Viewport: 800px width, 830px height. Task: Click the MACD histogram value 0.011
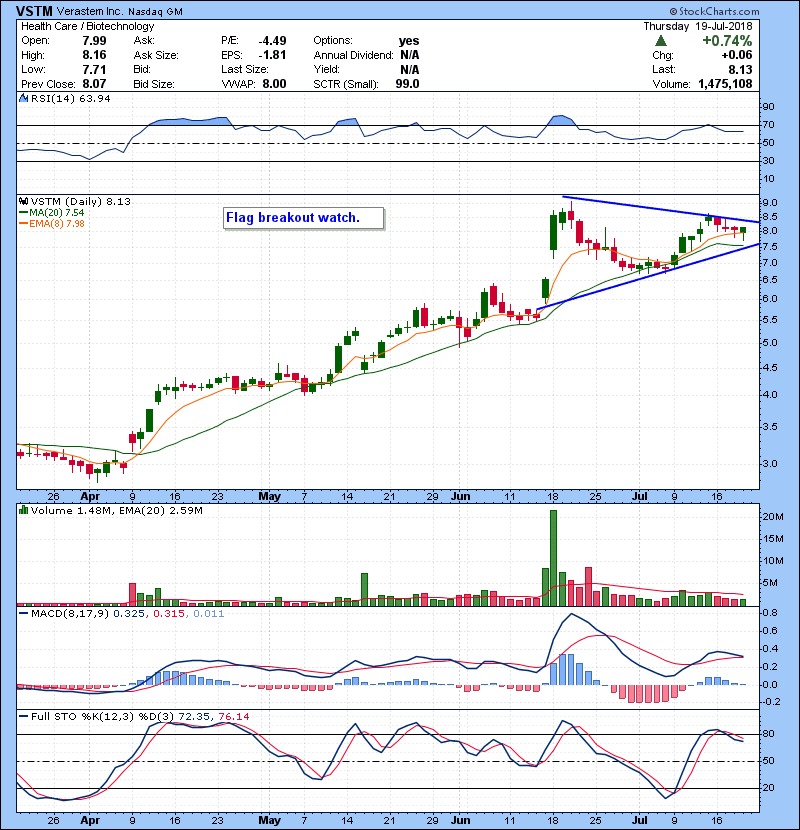coord(209,614)
